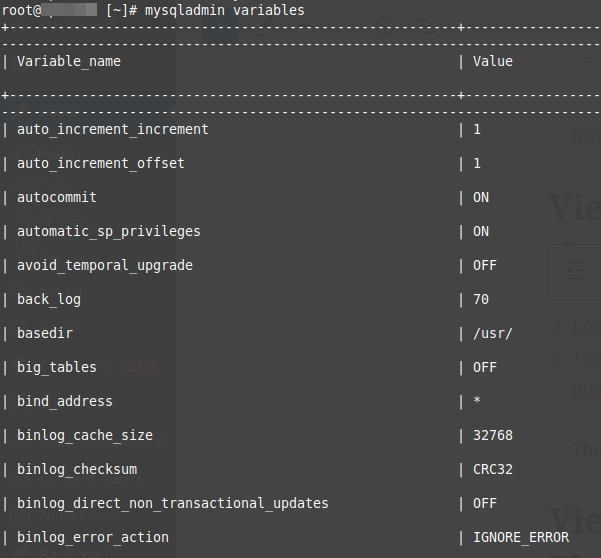
Task: Select the auto_increment_increment variable name
Action: (x=112, y=129)
